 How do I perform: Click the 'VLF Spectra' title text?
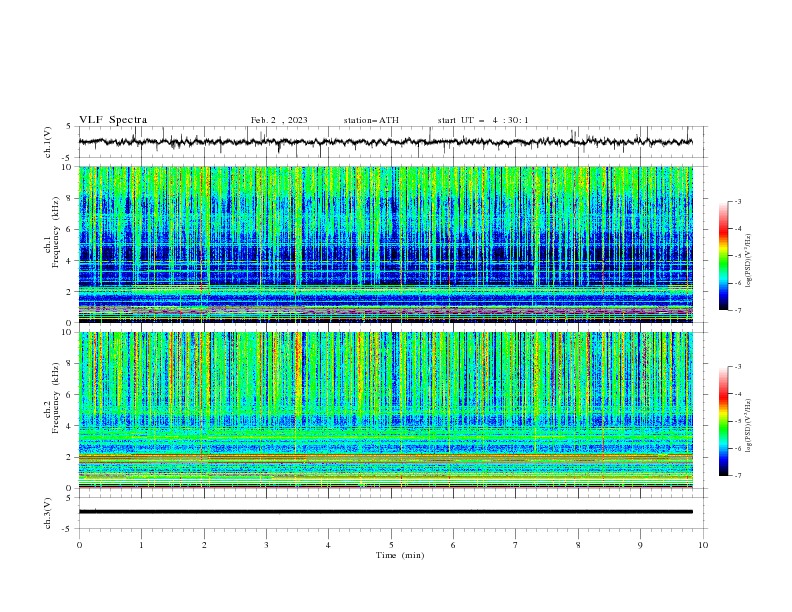pos(113,120)
